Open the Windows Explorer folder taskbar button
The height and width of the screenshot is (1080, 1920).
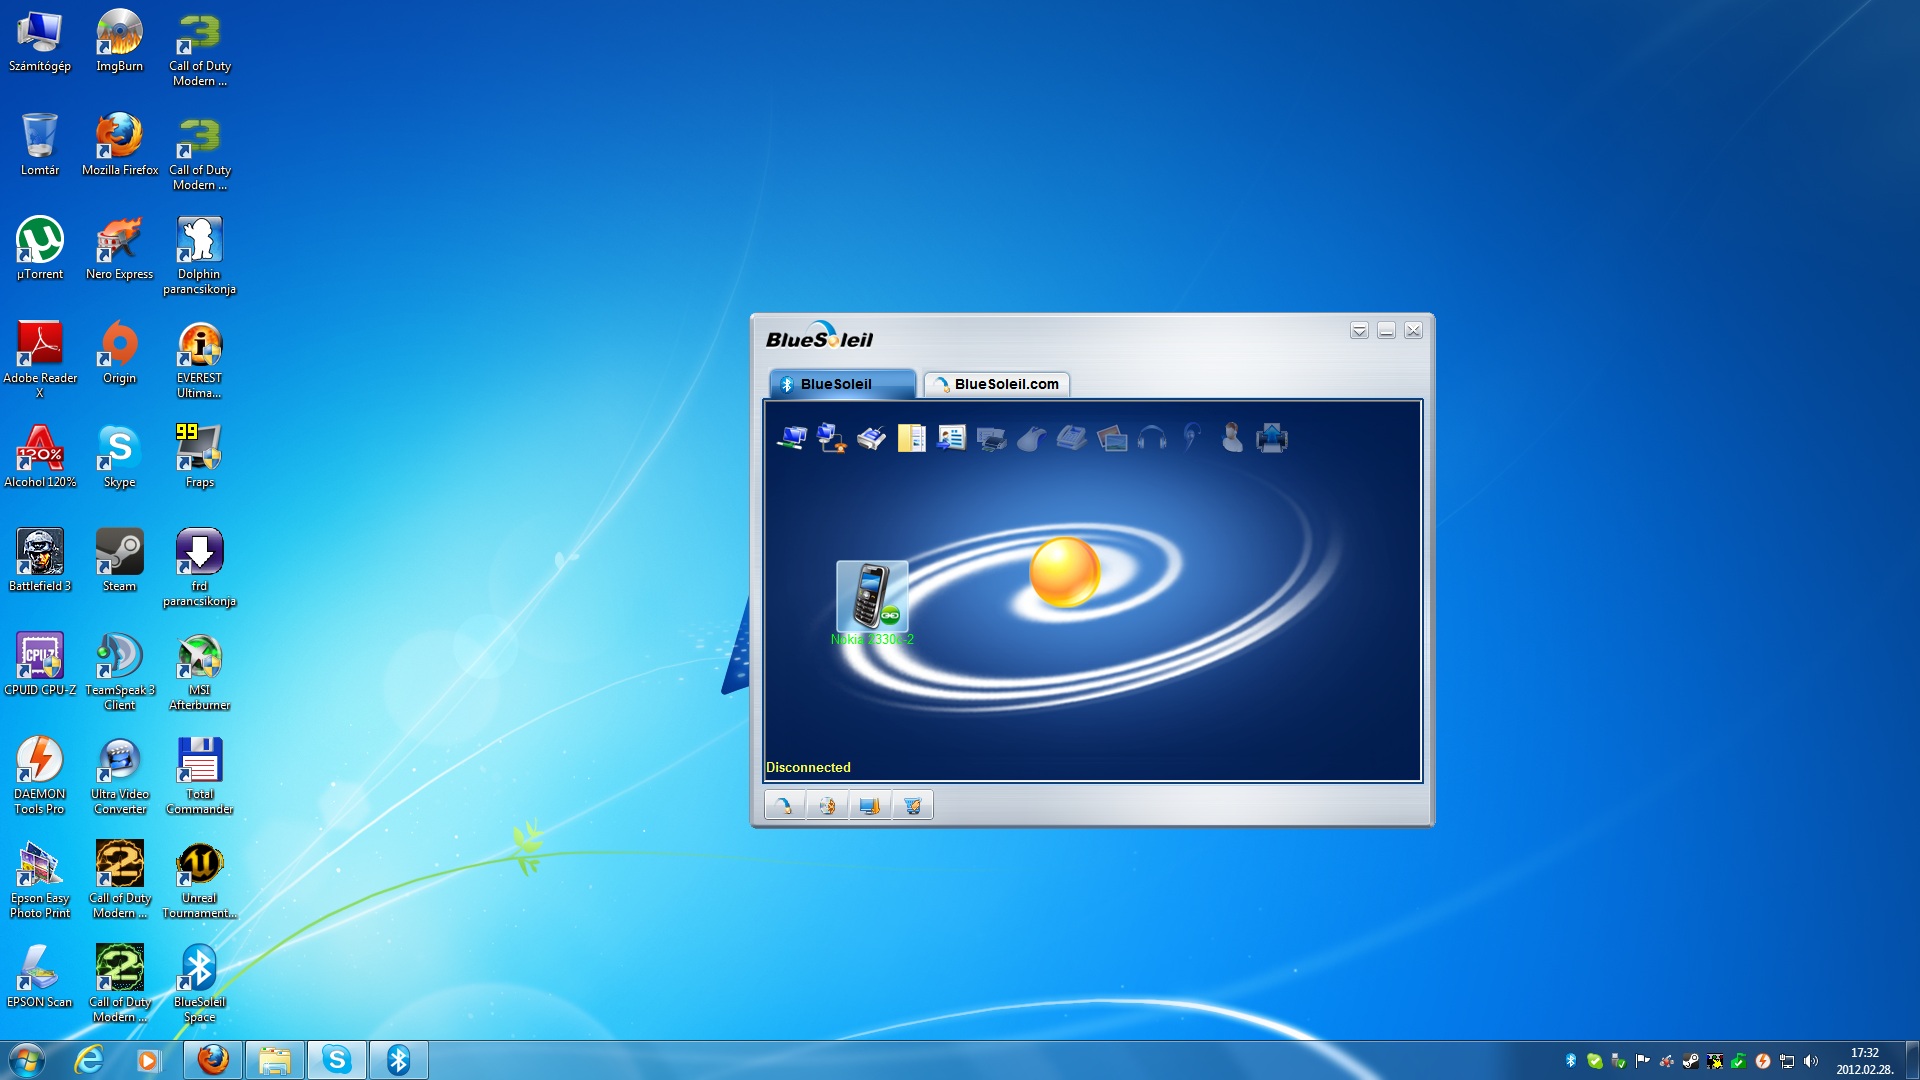click(274, 1060)
